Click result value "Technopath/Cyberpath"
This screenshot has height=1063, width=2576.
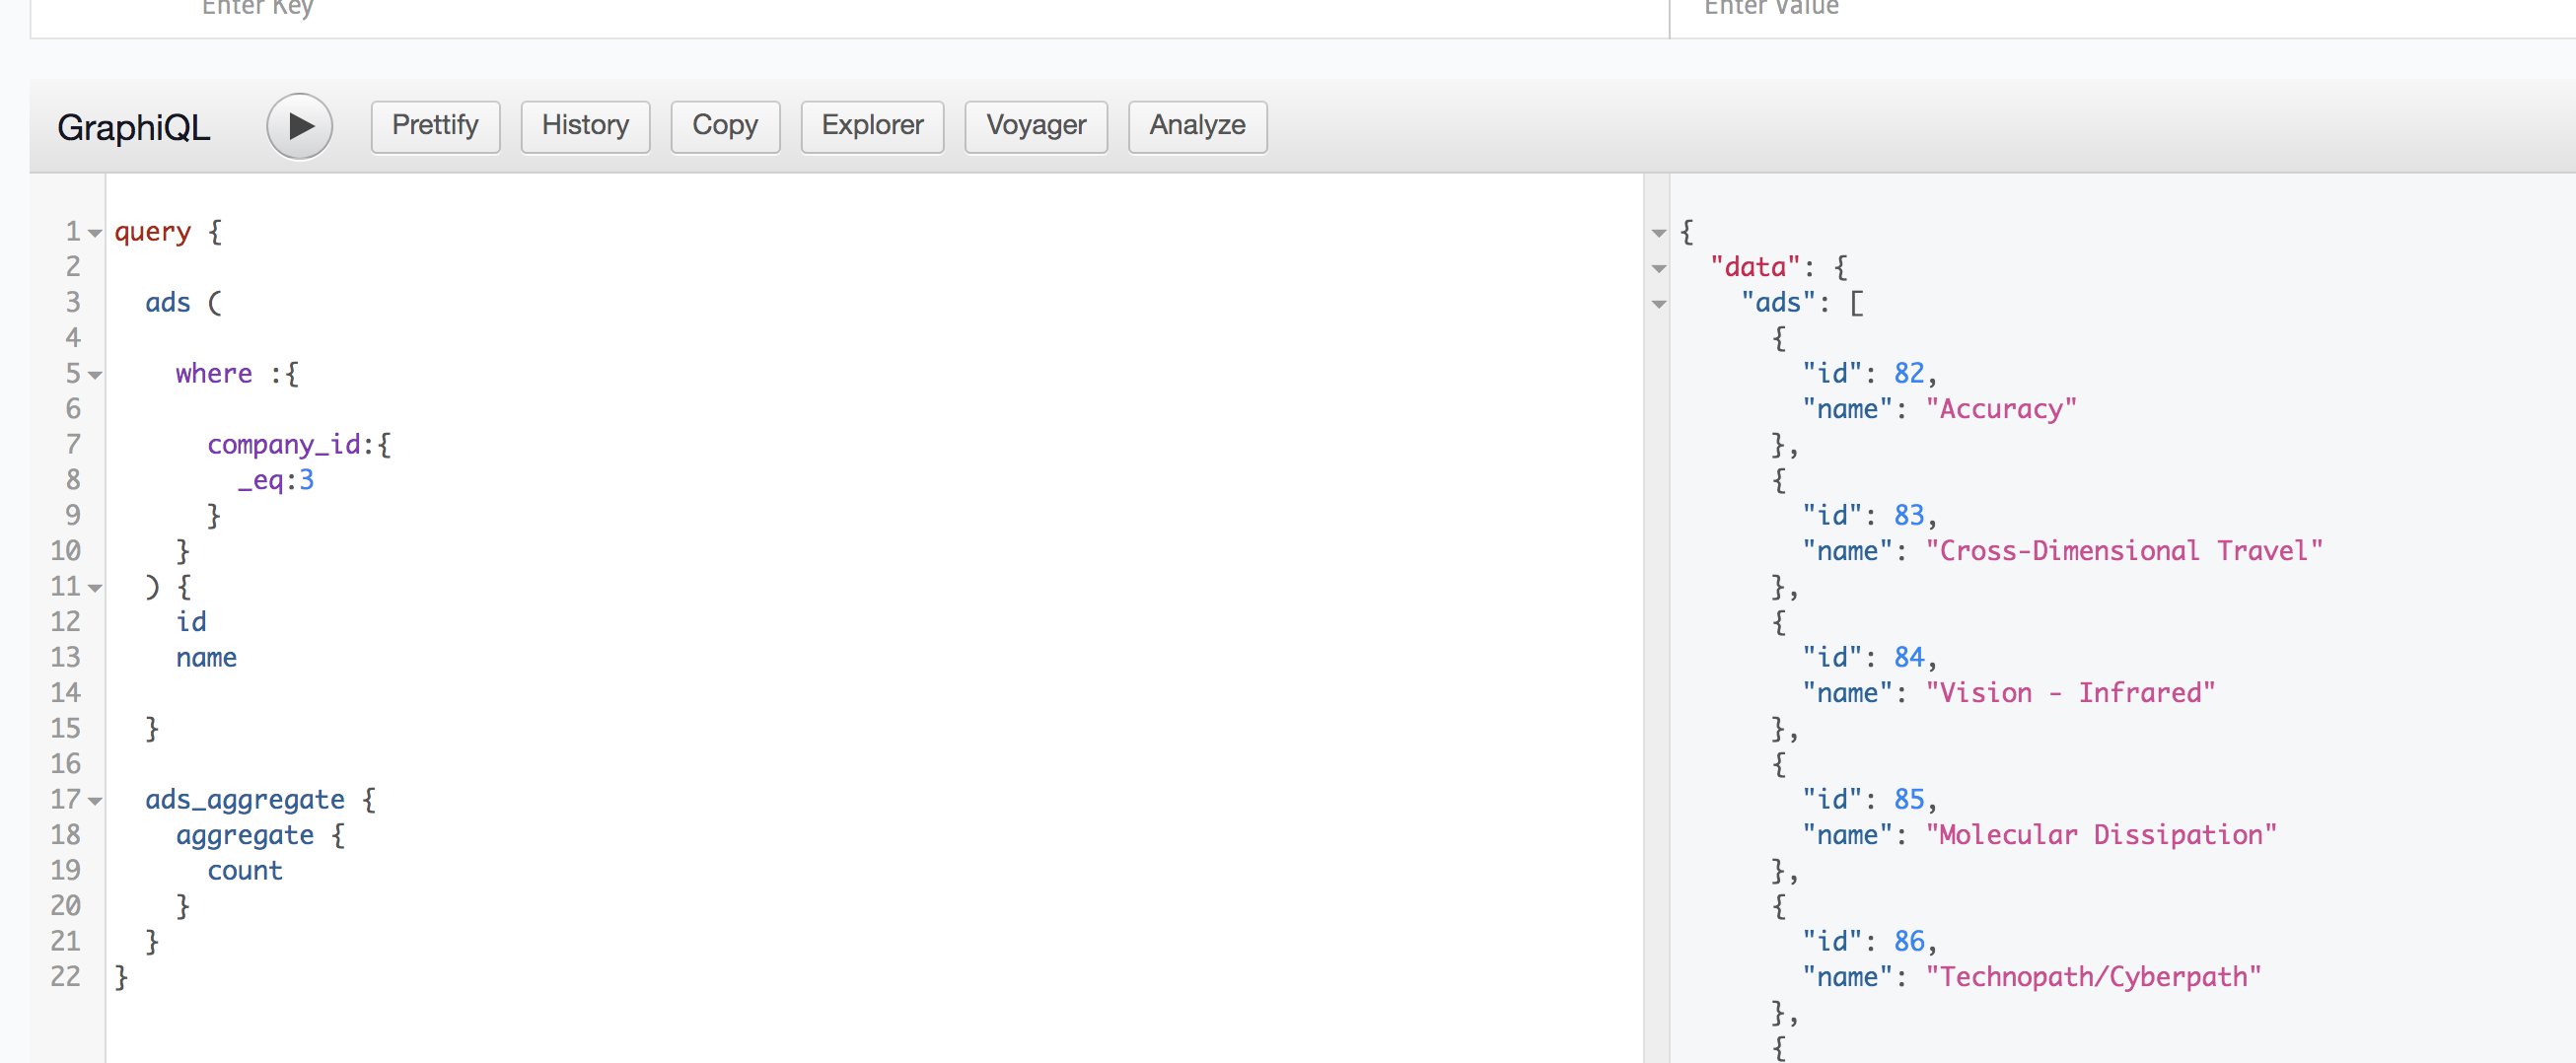[2093, 977]
